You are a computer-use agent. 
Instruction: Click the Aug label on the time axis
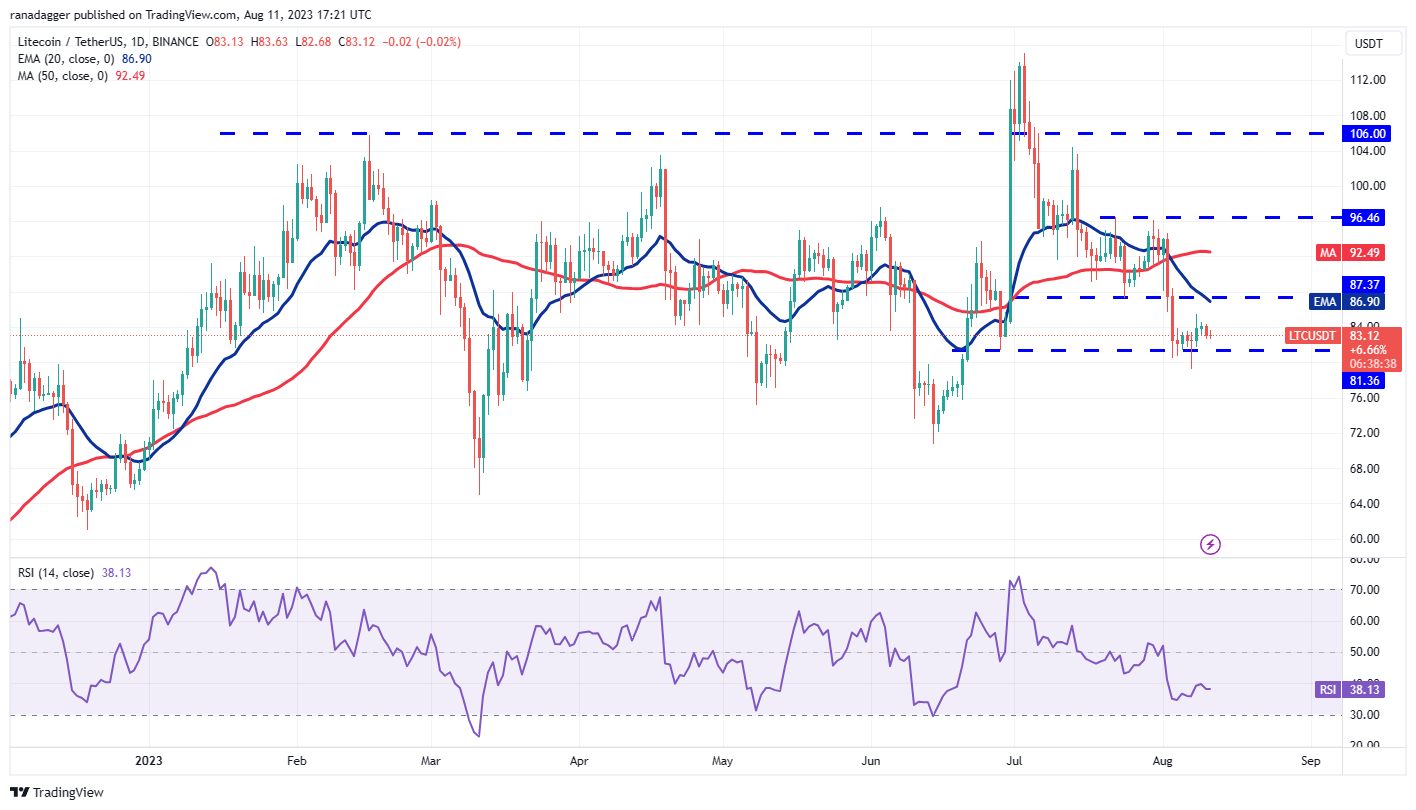[x=1161, y=761]
